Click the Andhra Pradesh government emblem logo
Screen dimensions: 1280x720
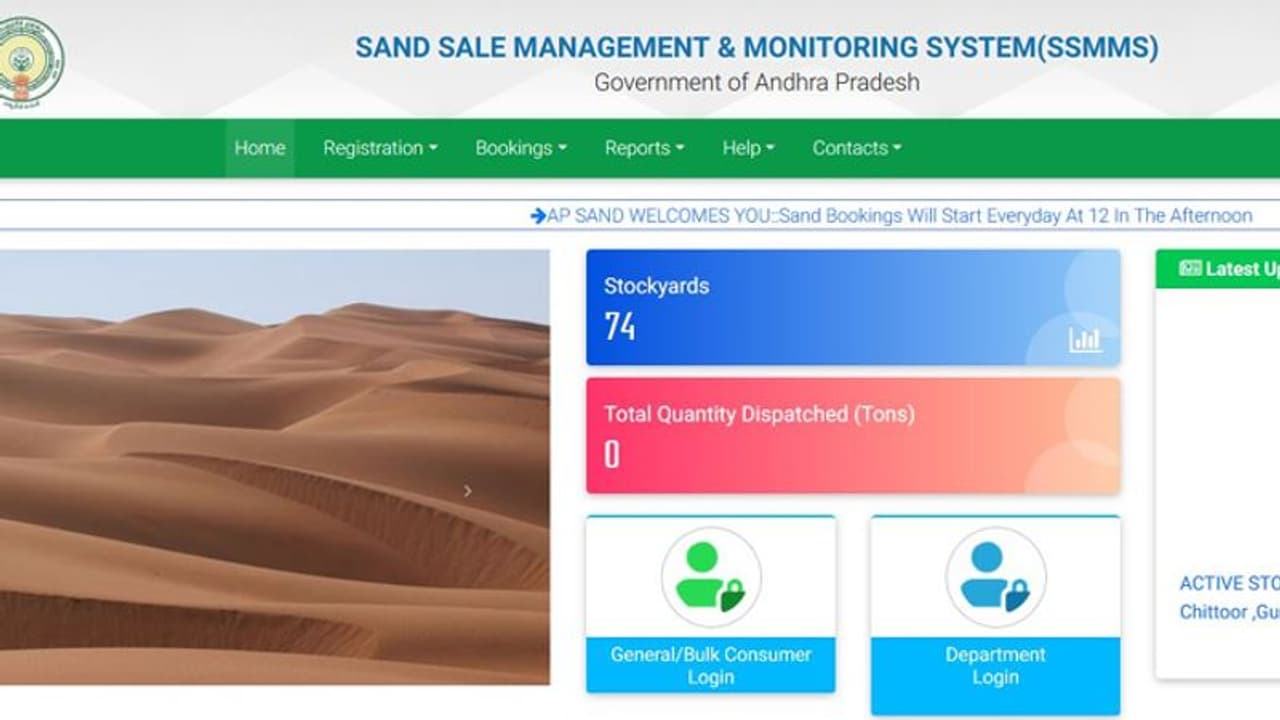[30, 62]
